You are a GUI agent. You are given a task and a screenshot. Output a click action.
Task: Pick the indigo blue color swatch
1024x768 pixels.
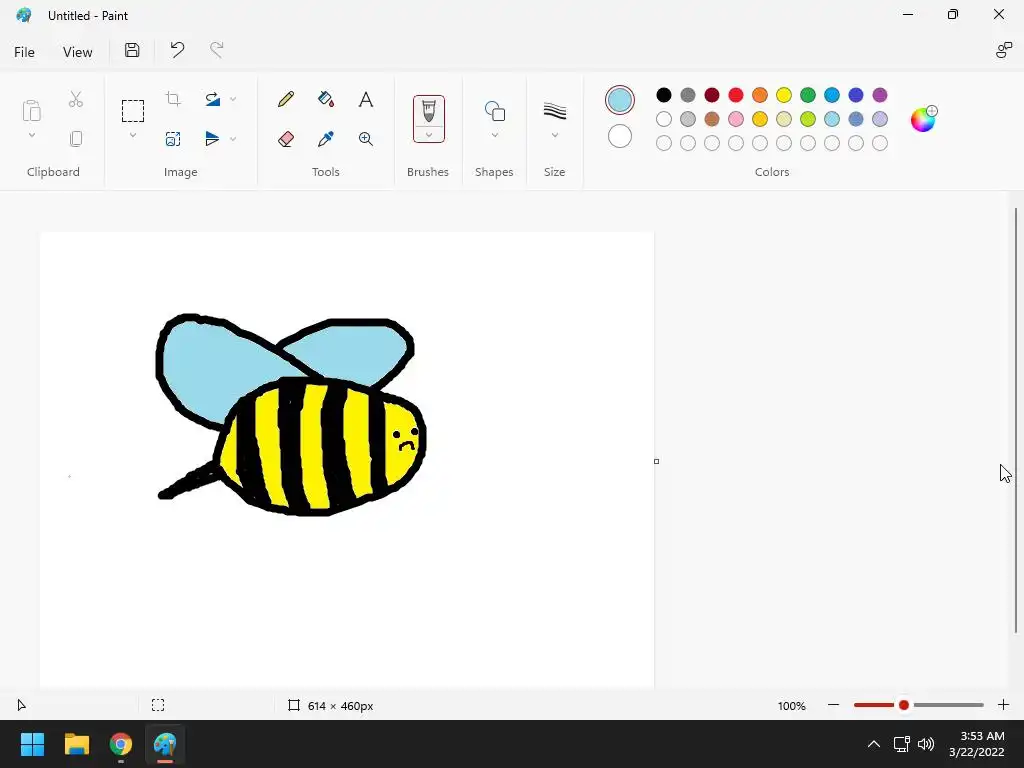pyautogui.click(x=856, y=95)
